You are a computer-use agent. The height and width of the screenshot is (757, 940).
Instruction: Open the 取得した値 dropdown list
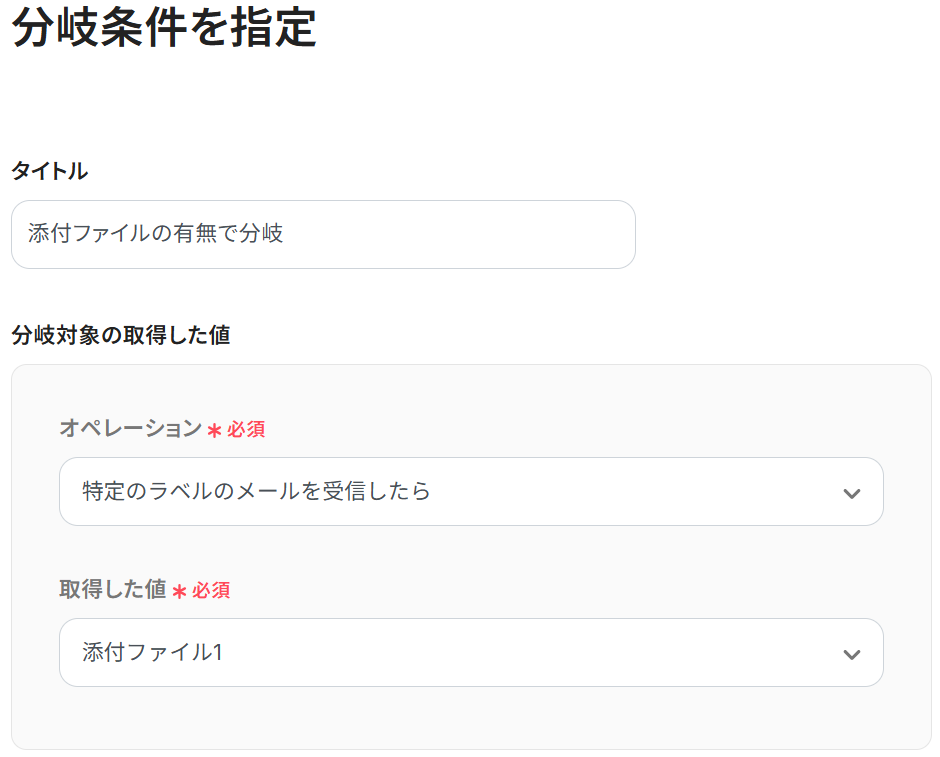pyautogui.click(x=471, y=652)
